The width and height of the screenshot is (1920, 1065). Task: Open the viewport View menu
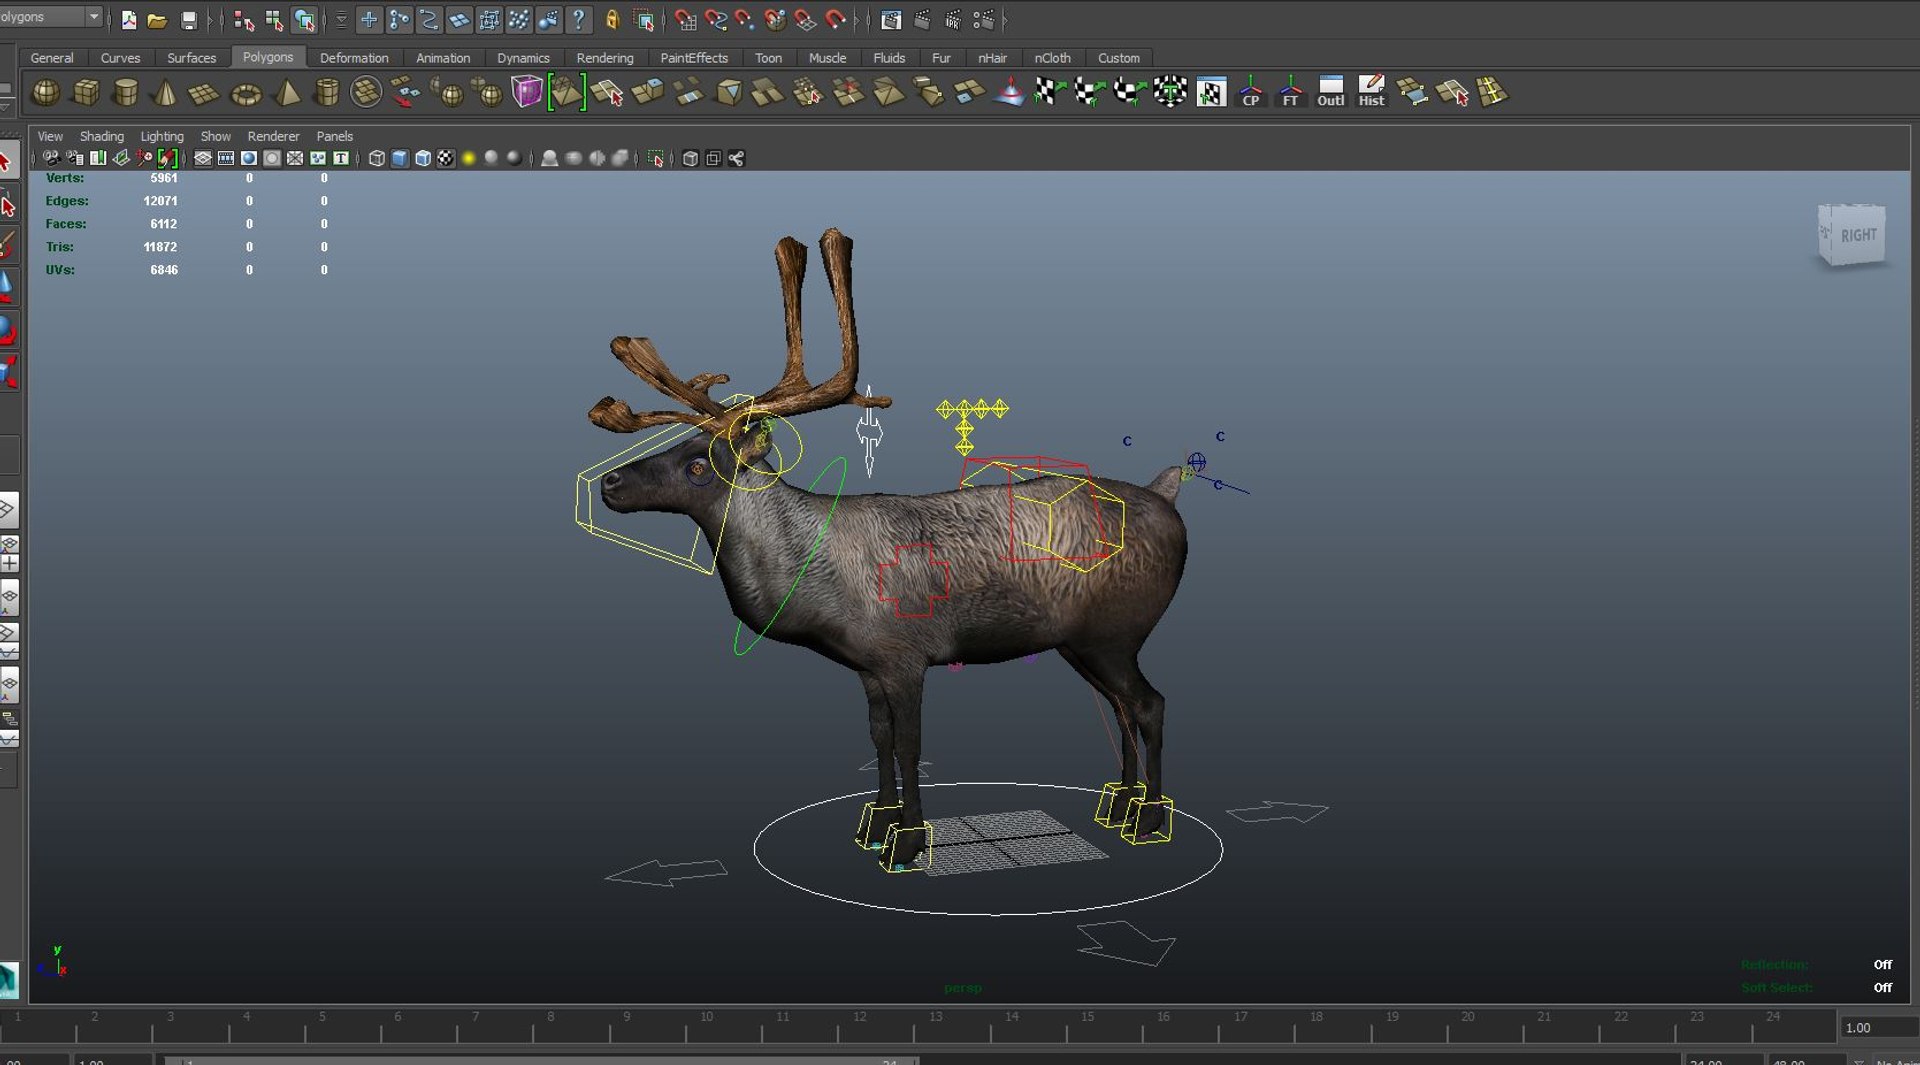50,136
